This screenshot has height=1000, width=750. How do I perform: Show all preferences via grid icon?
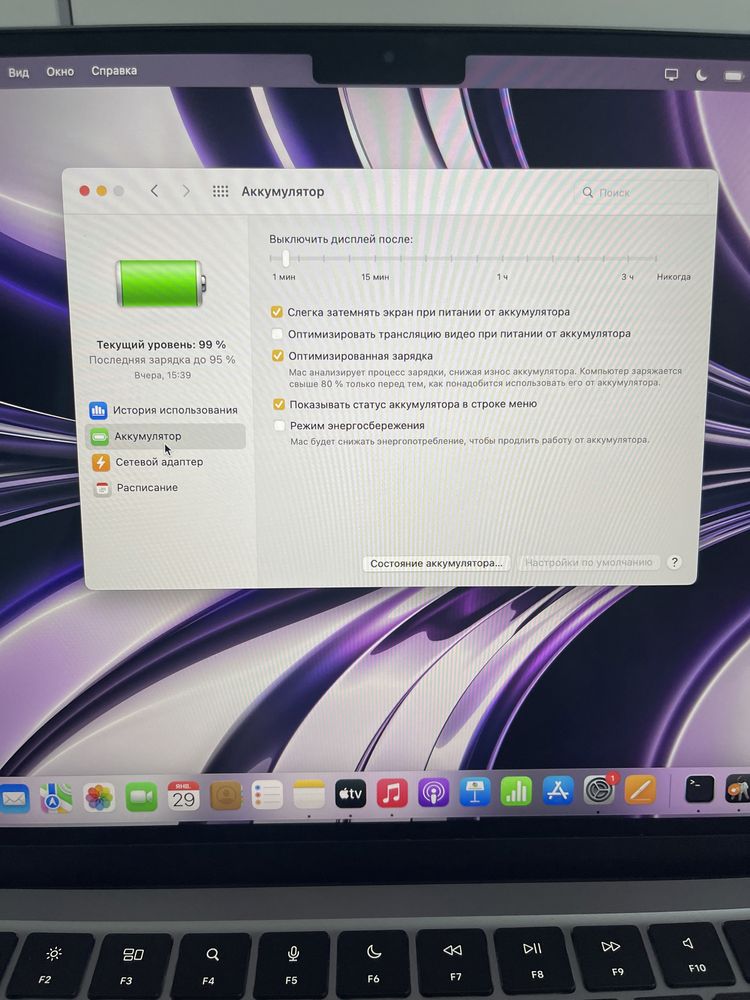[x=220, y=191]
